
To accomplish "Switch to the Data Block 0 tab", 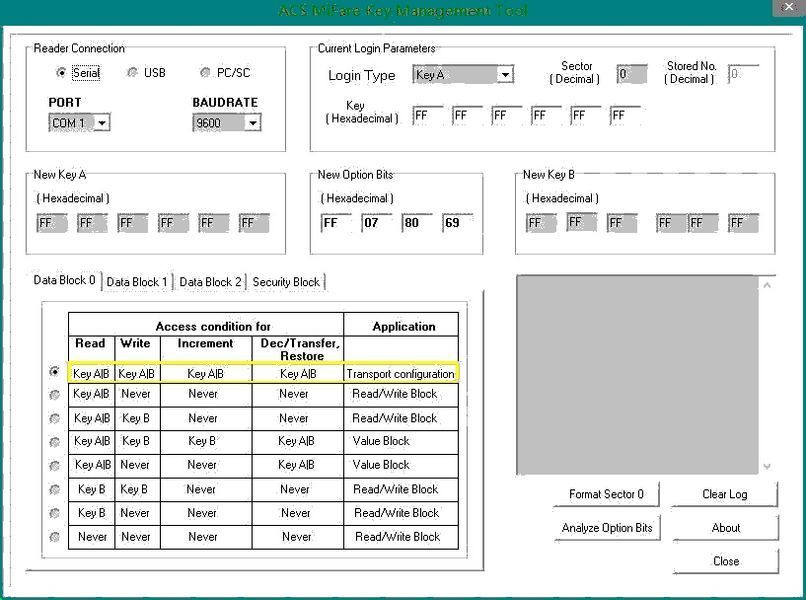I will (64, 280).
